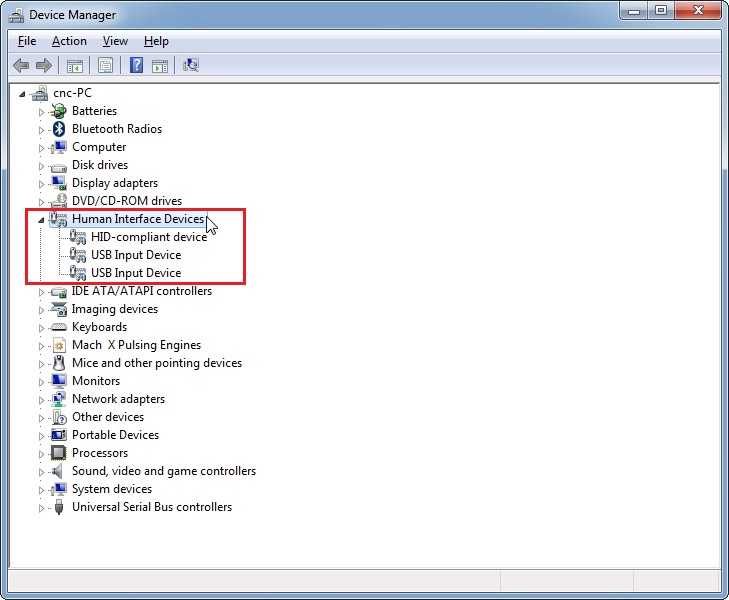Image resolution: width=729 pixels, height=600 pixels.
Task: Click the Device Manager title bar icon
Action: tap(17, 15)
